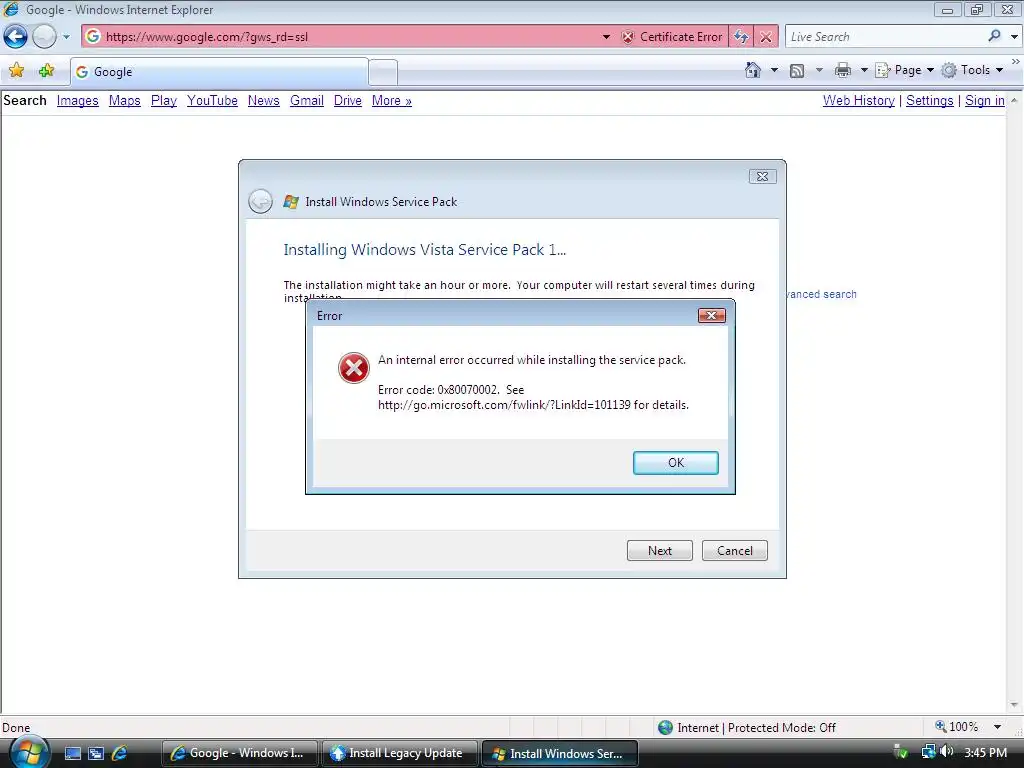Click OK in the Error dialog
Image resolution: width=1024 pixels, height=768 pixels.
pos(676,462)
